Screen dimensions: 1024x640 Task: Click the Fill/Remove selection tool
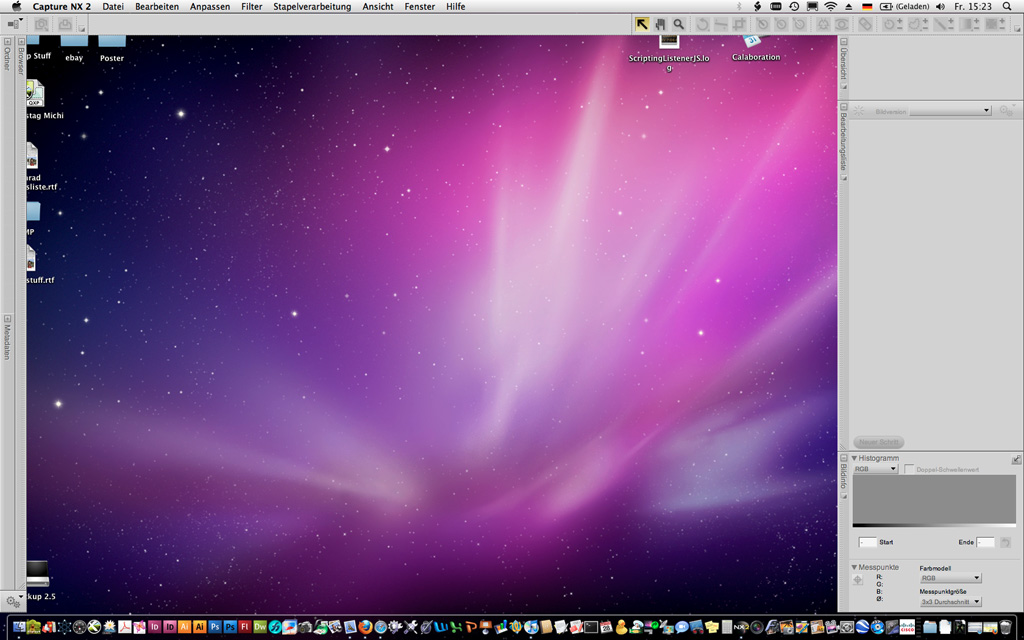click(x=995, y=24)
